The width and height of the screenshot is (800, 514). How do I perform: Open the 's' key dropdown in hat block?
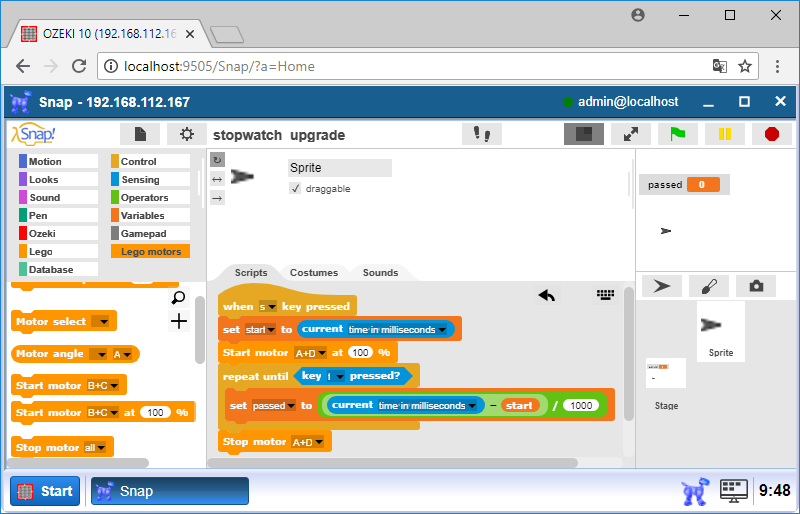point(268,306)
